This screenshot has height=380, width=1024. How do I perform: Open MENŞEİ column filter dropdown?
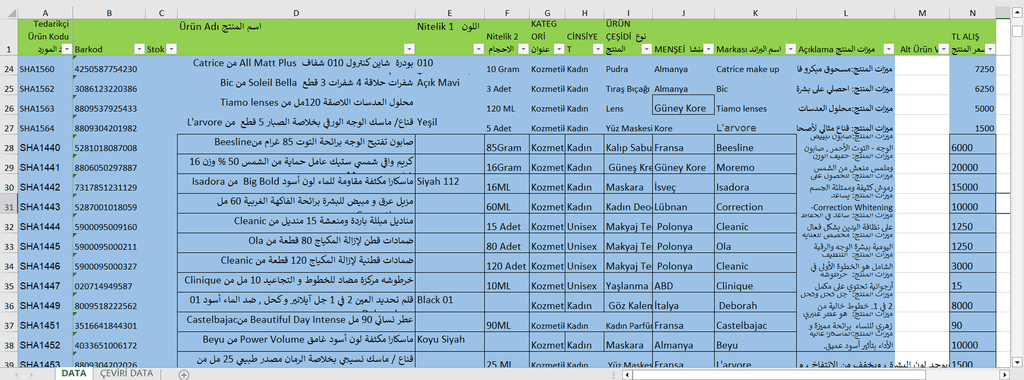point(708,49)
